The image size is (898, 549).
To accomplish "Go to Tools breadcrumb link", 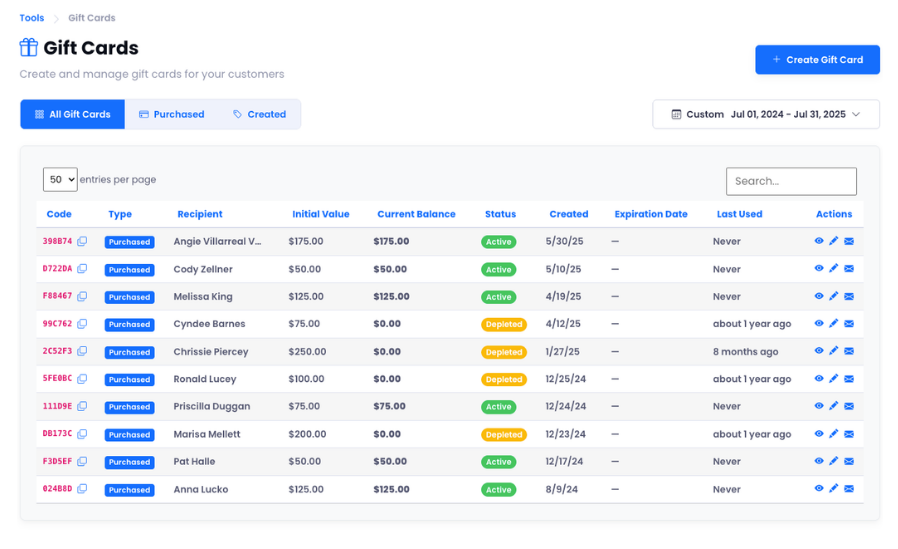I will pyautogui.click(x=31, y=18).
